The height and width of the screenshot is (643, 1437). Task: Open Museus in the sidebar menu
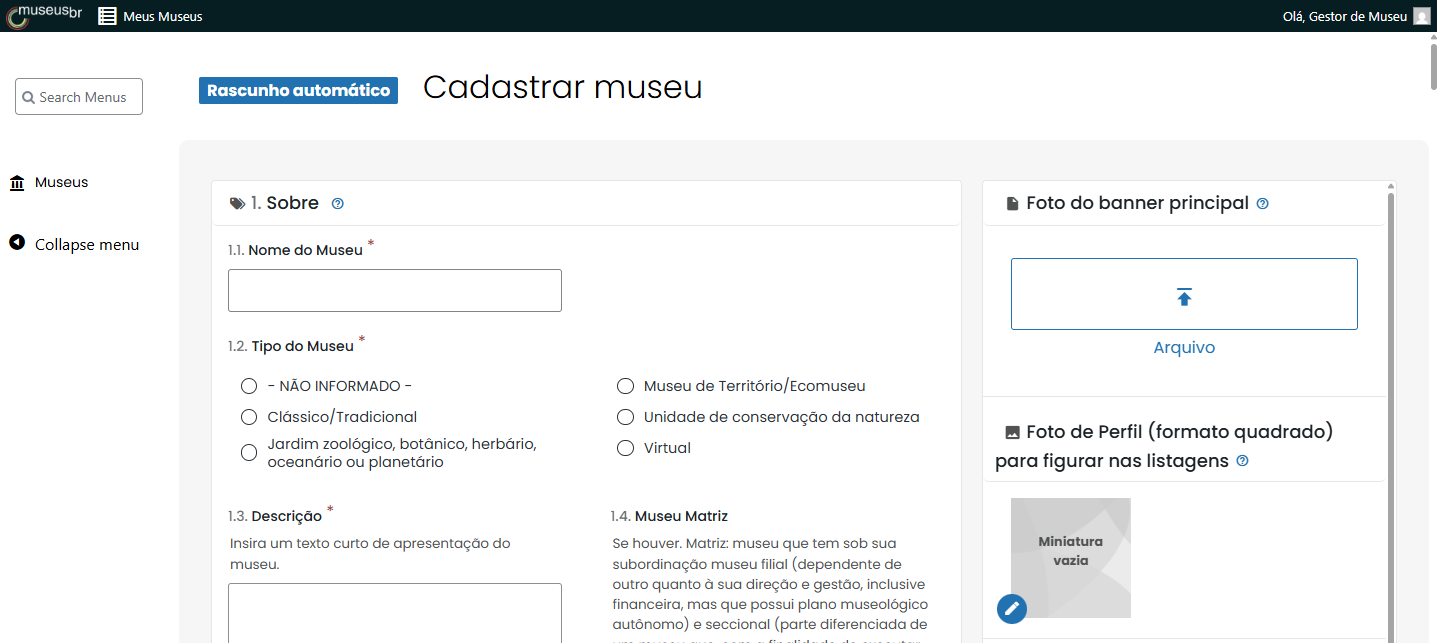tap(61, 182)
